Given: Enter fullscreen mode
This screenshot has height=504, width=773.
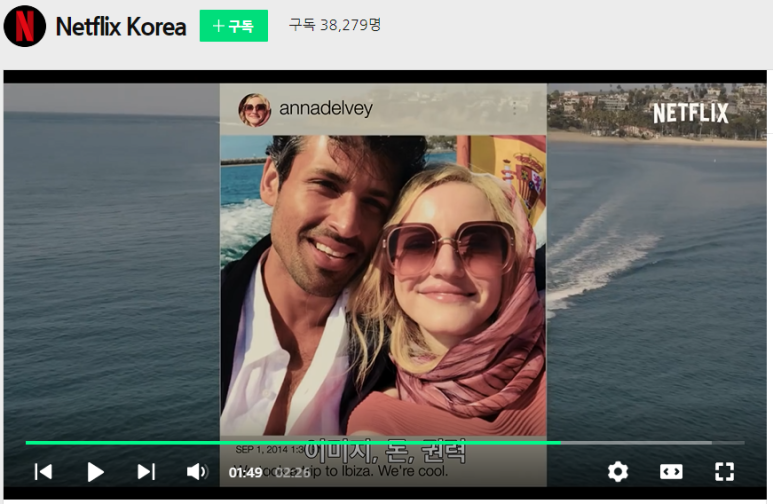Looking at the screenshot, I should point(724,471).
